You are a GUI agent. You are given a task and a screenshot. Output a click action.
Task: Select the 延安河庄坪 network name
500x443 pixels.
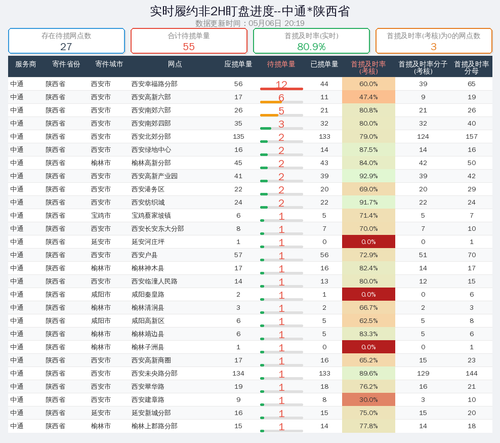coord(148,242)
